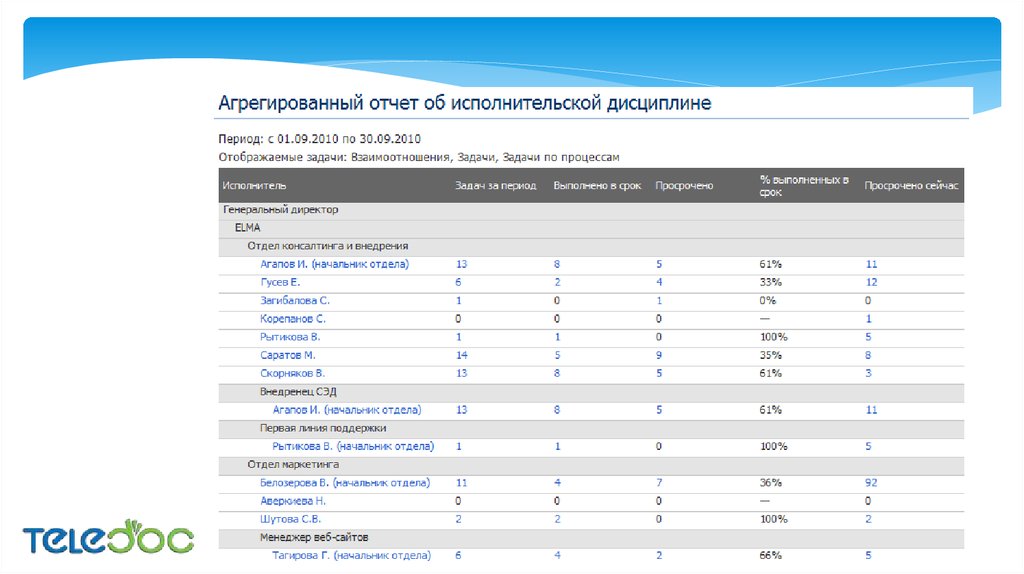Click the Корепанов С. name link

[293, 319]
